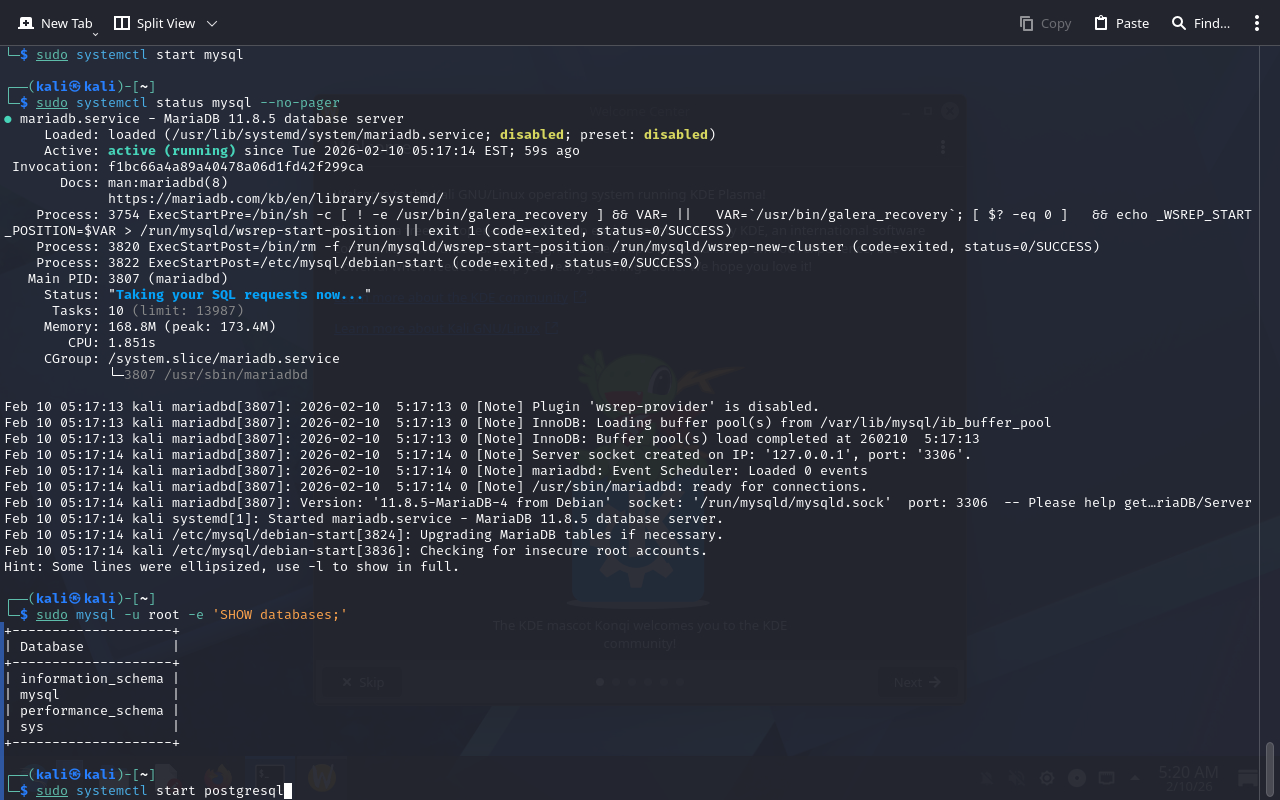The image size is (1280, 800).
Task: Open the Find search bar
Action: (1201, 23)
